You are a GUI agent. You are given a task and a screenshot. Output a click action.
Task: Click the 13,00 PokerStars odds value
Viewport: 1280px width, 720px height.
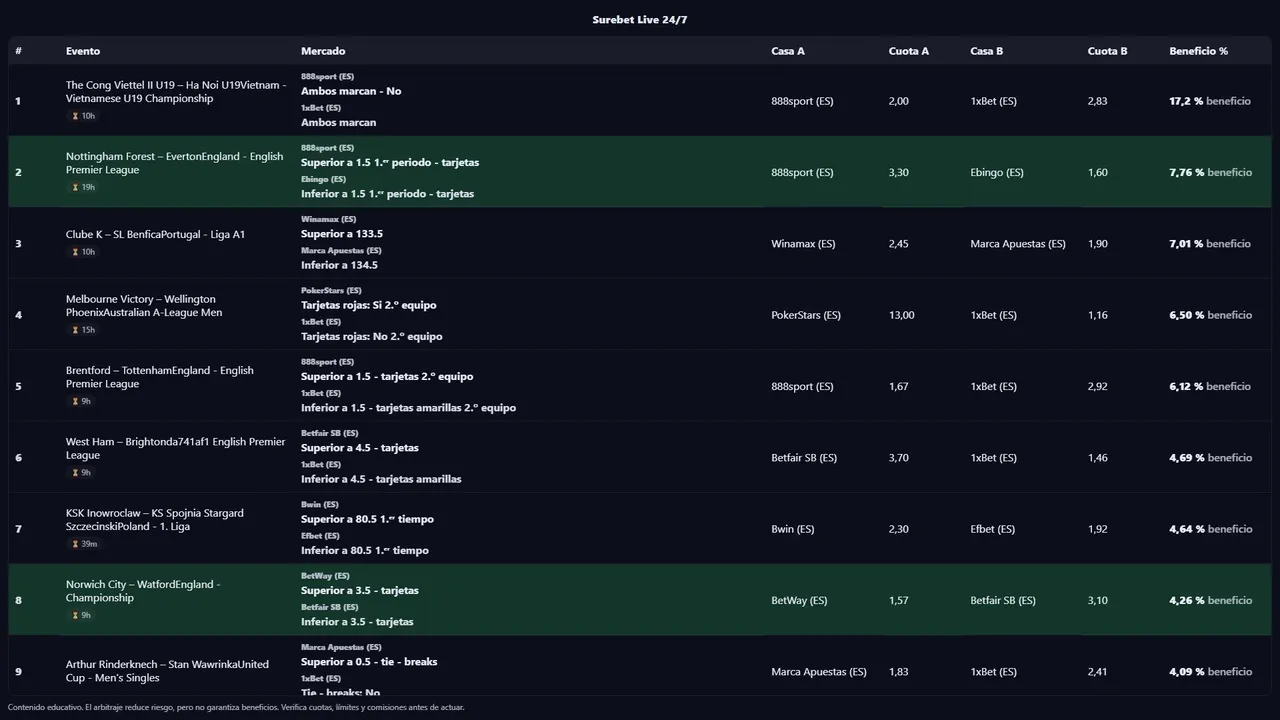901,315
